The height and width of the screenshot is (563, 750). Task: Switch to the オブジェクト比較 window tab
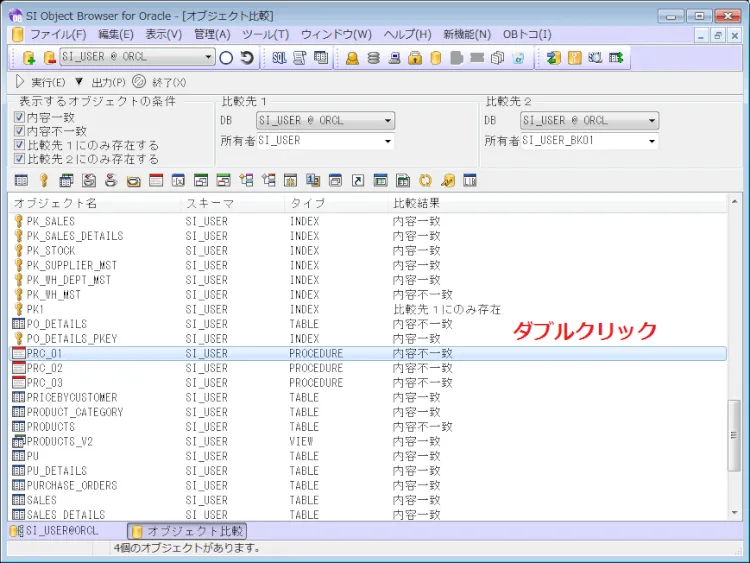(x=187, y=531)
